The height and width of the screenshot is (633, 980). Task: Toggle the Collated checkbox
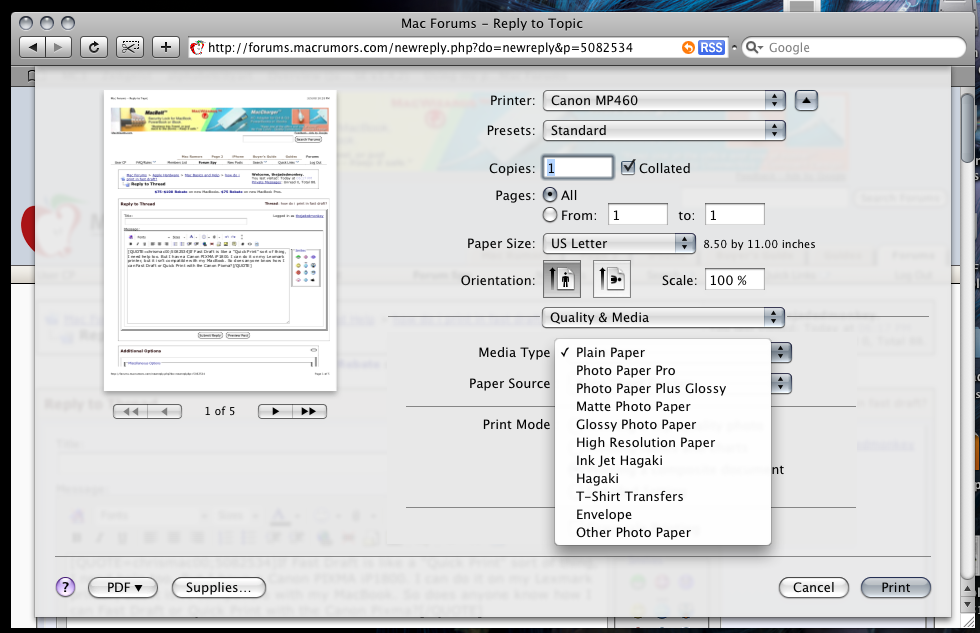628,167
